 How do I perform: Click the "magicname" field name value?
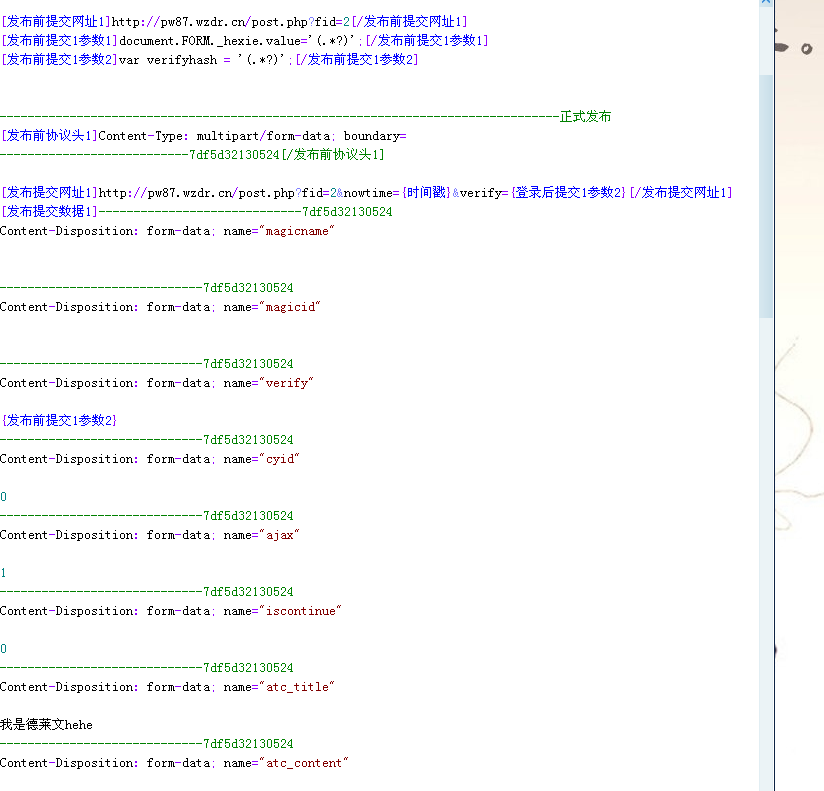coord(296,231)
